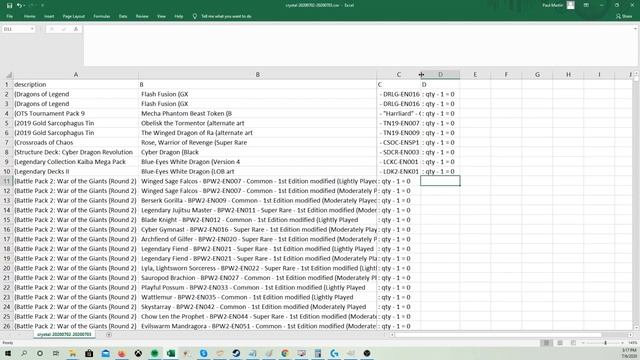Image resolution: width=640 pixels, height=360 pixels.
Task: Open the Insert Function dialog
Action: click(76, 29)
